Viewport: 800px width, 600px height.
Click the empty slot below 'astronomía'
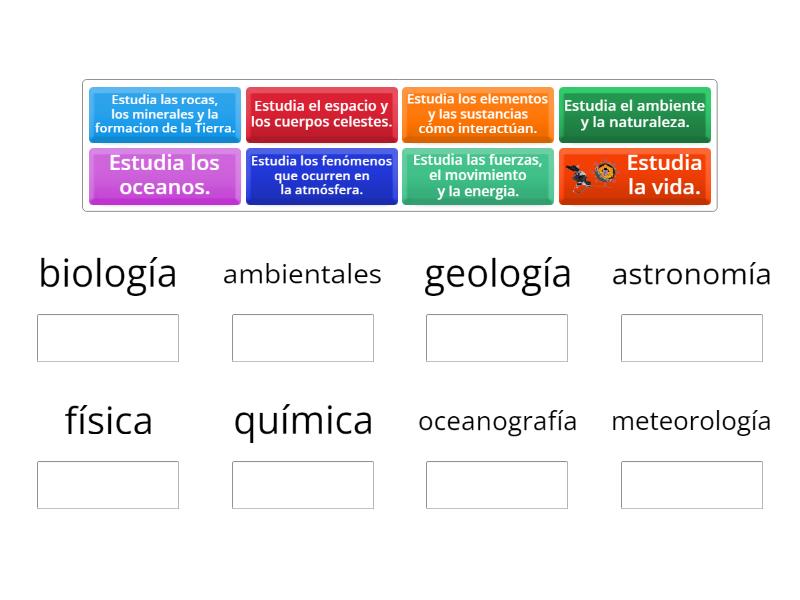pos(691,337)
